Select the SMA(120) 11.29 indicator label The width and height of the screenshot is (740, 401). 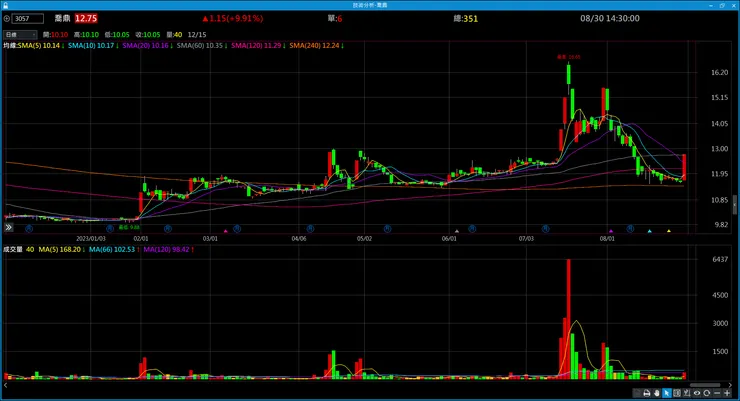pyautogui.click(x=258, y=46)
